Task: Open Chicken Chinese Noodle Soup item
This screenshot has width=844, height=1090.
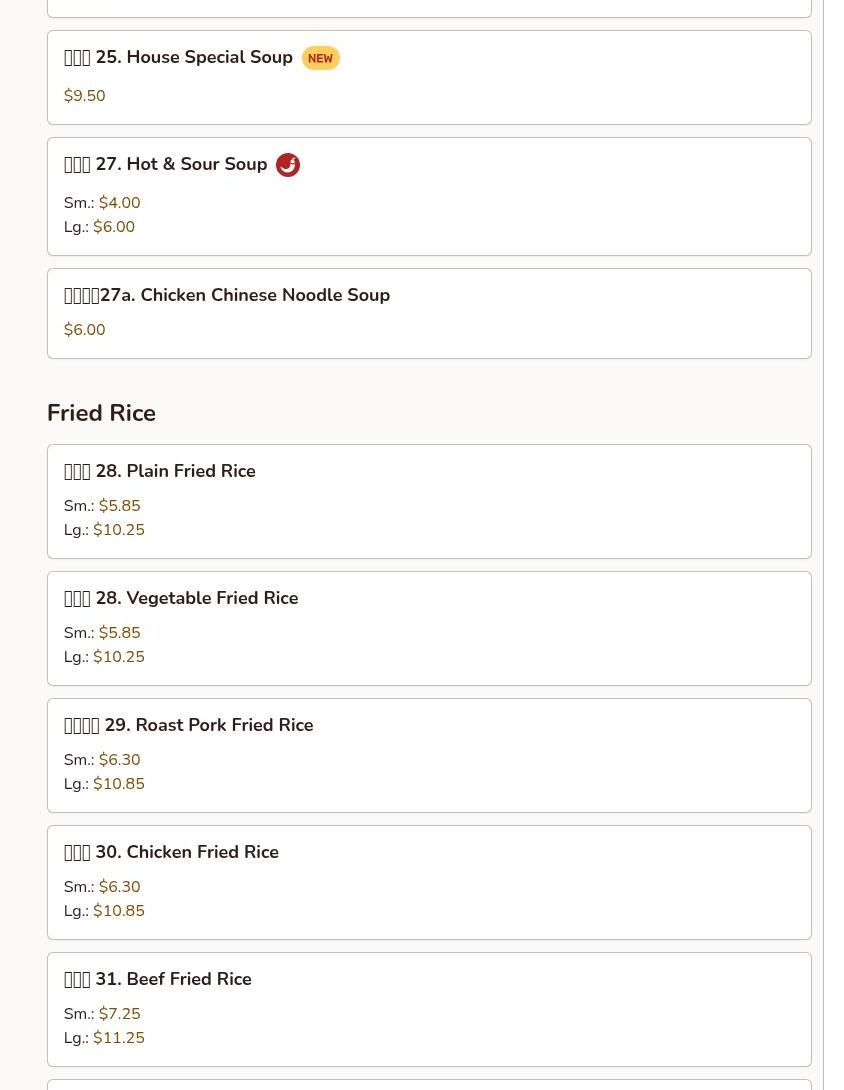Action: tap(429, 314)
